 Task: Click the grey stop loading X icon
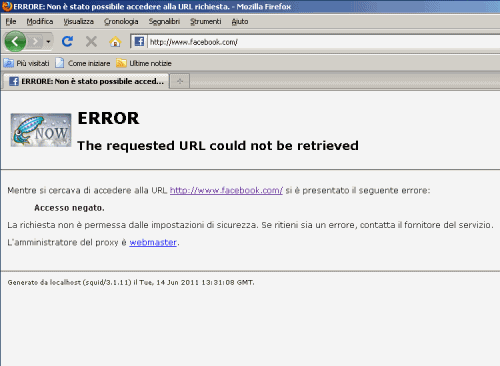point(91,42)
